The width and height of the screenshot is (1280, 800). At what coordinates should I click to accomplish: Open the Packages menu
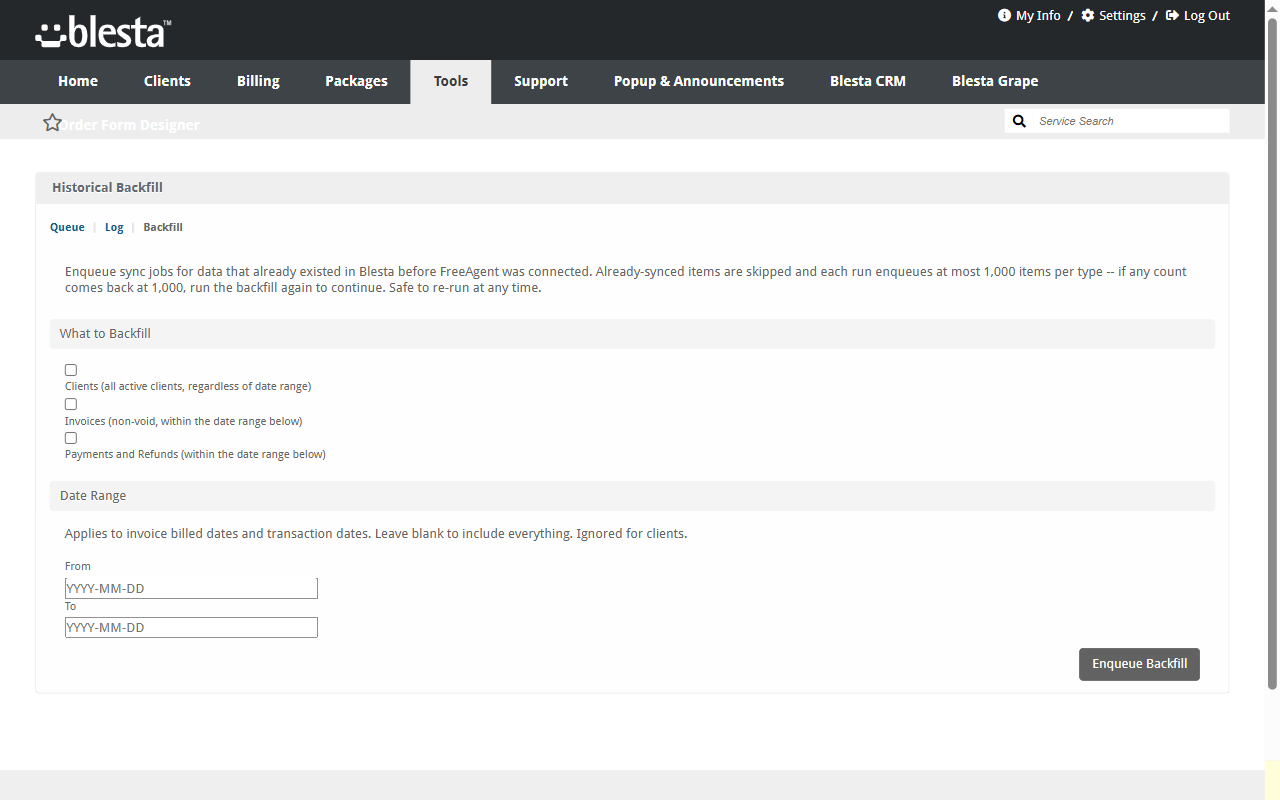[356, 81]
